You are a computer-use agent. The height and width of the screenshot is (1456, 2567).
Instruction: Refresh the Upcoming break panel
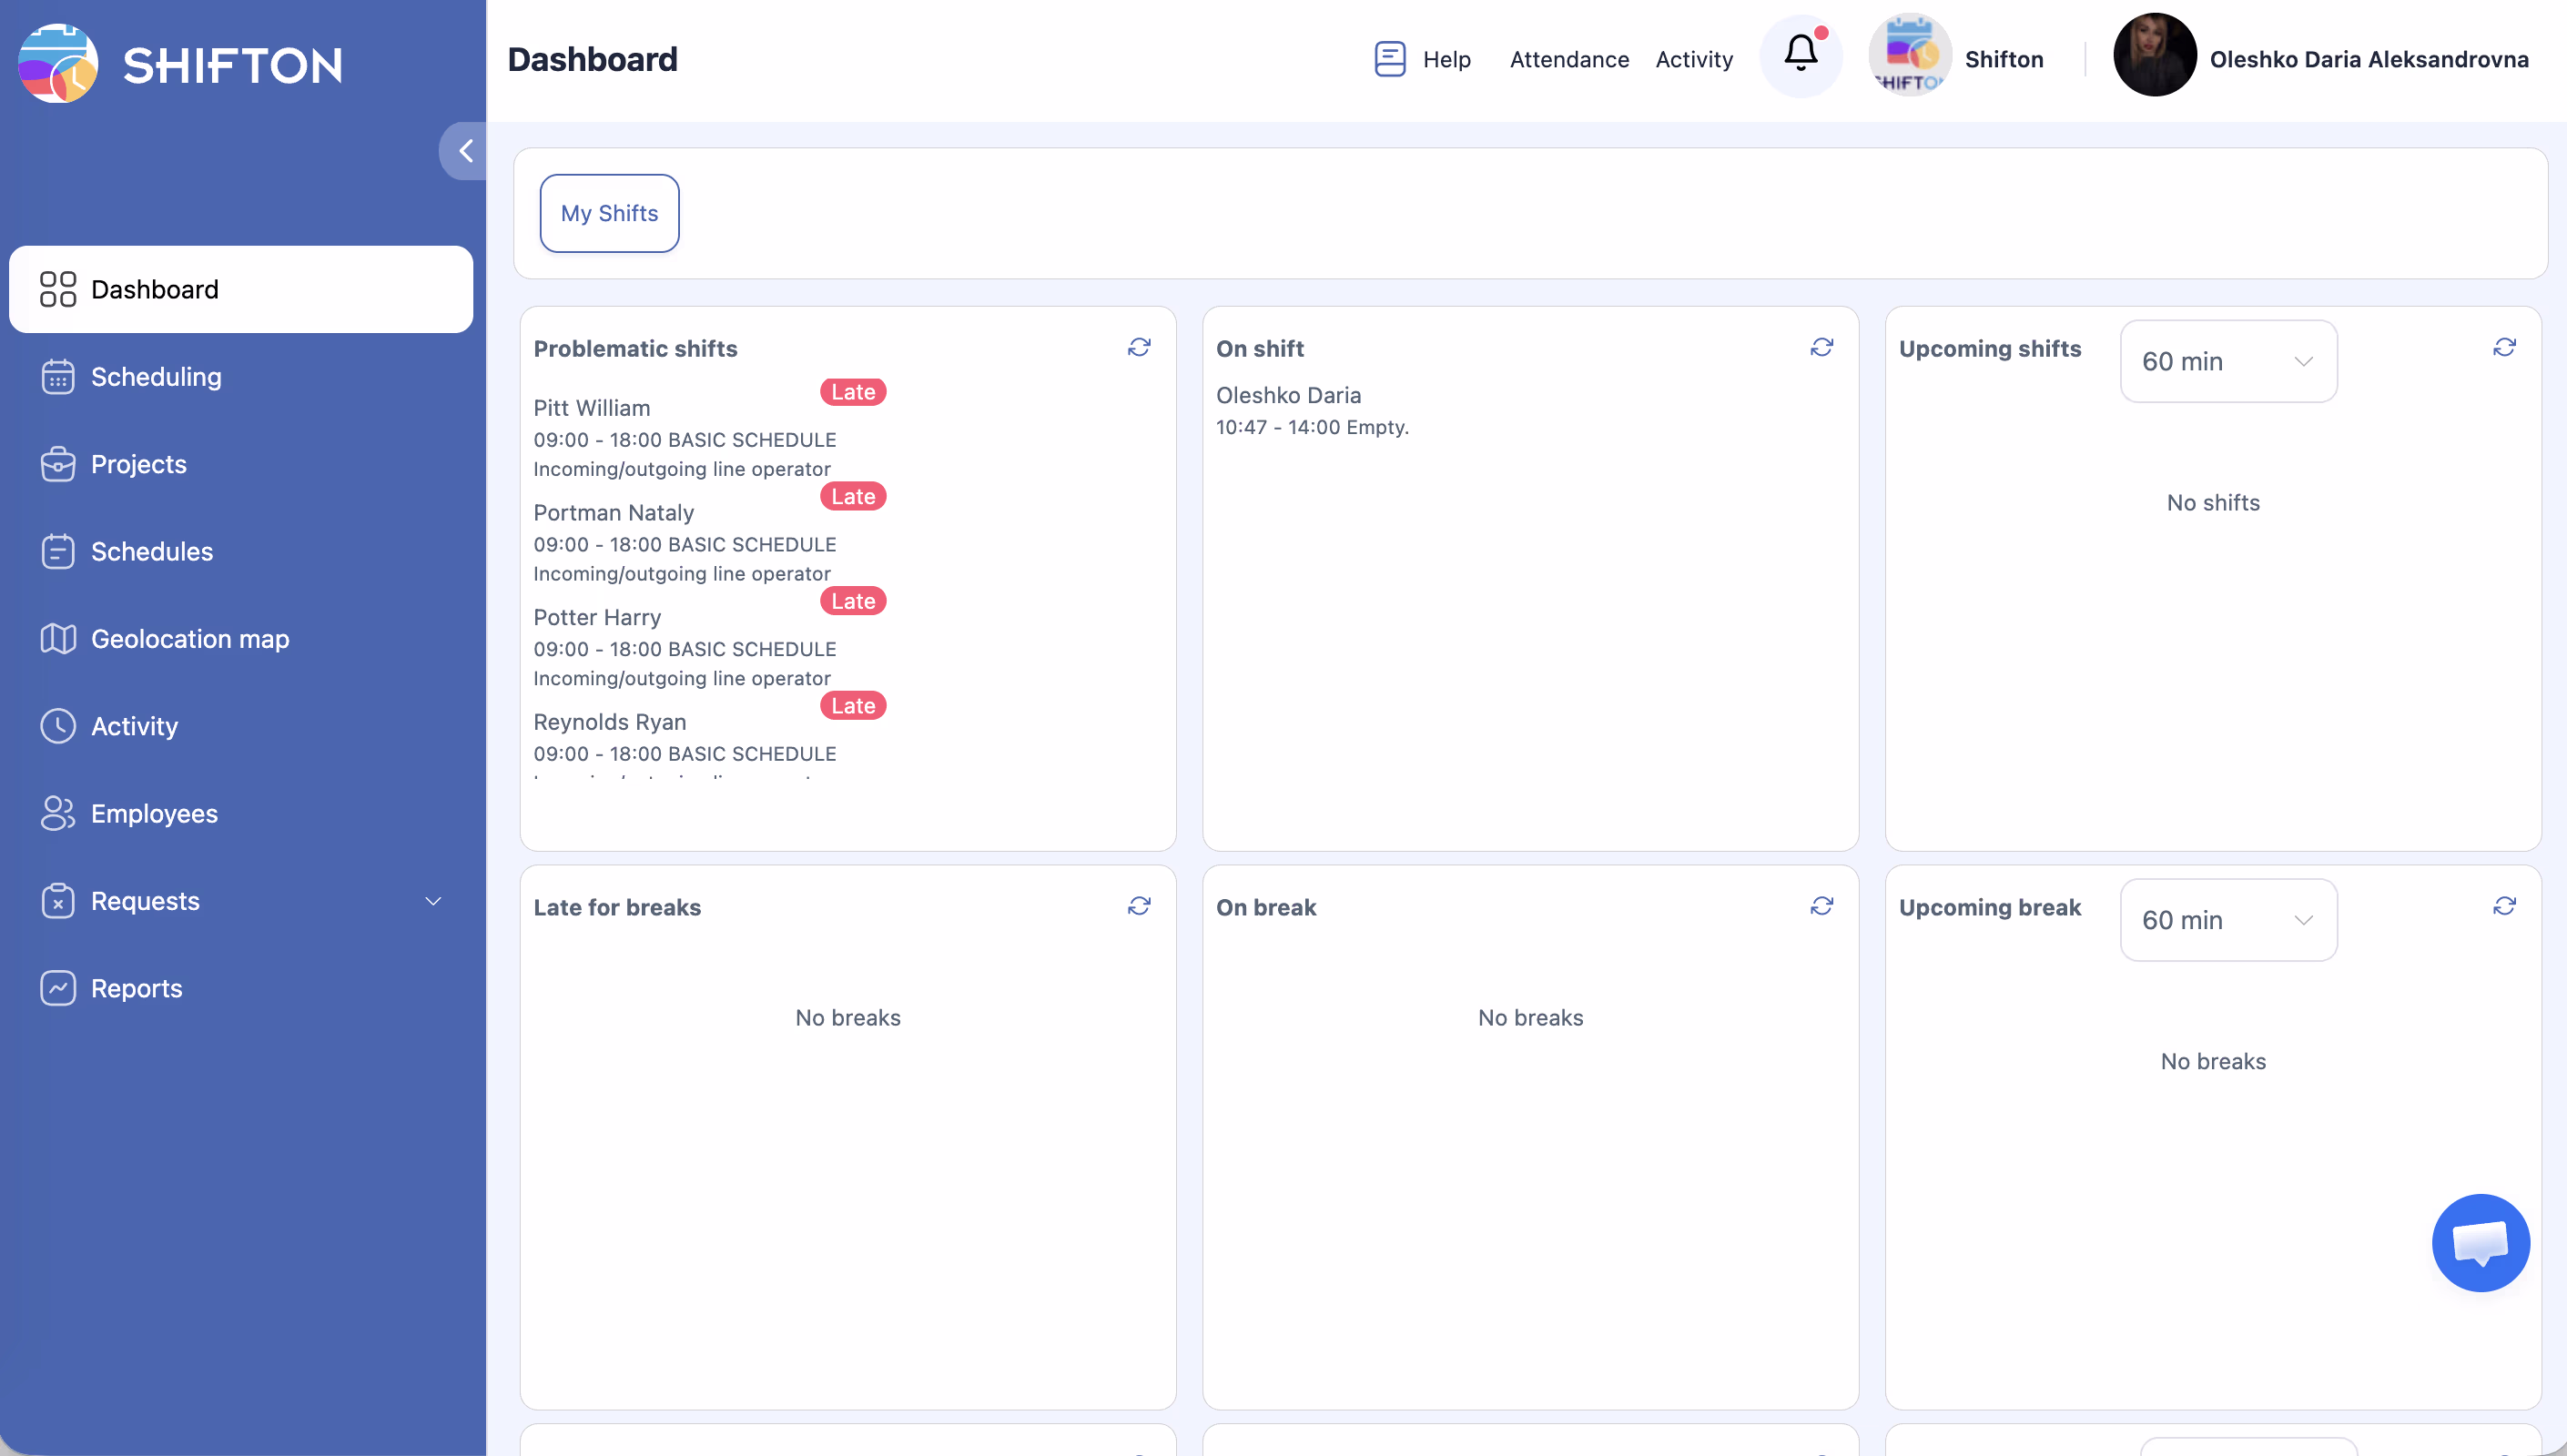pyautogui.click(x=2504, y=906)
